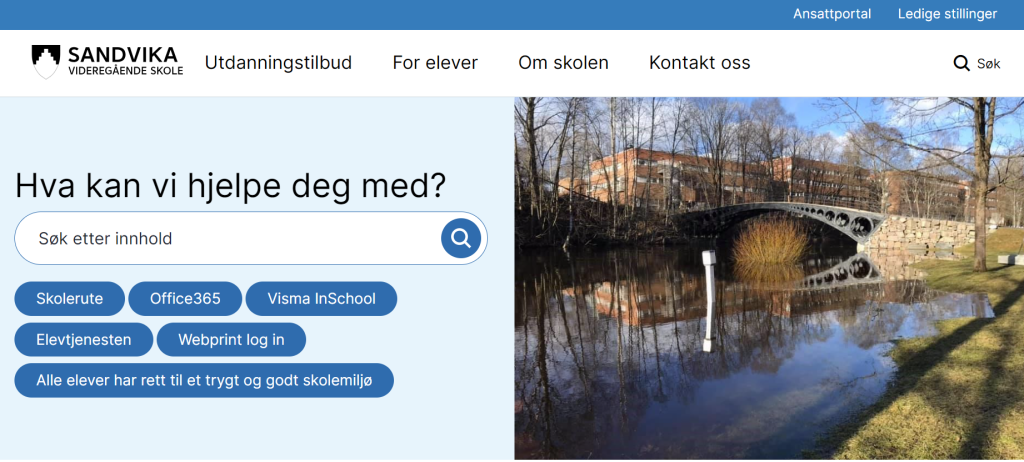Go to Kontakt oss page
Image resolution: width=1024 pixels, height=462 pixels.
pyautogui.click(x=699, y=63)
